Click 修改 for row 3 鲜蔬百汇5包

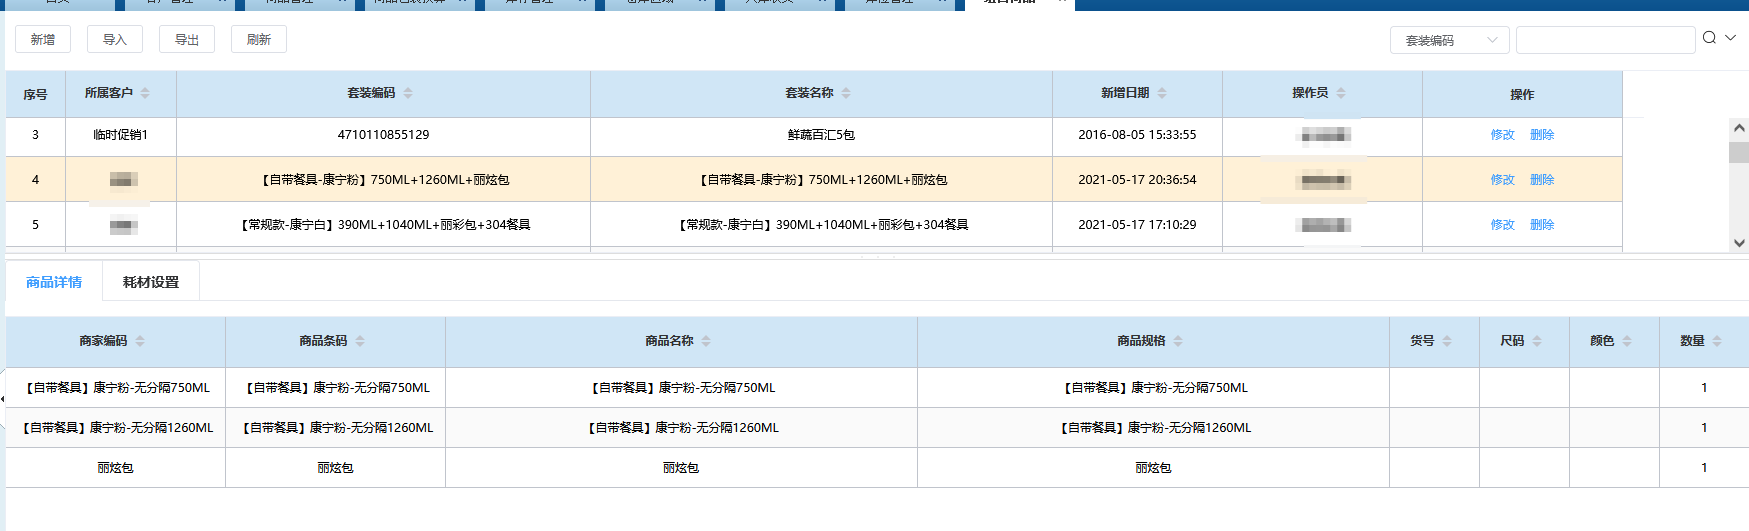1502,135
